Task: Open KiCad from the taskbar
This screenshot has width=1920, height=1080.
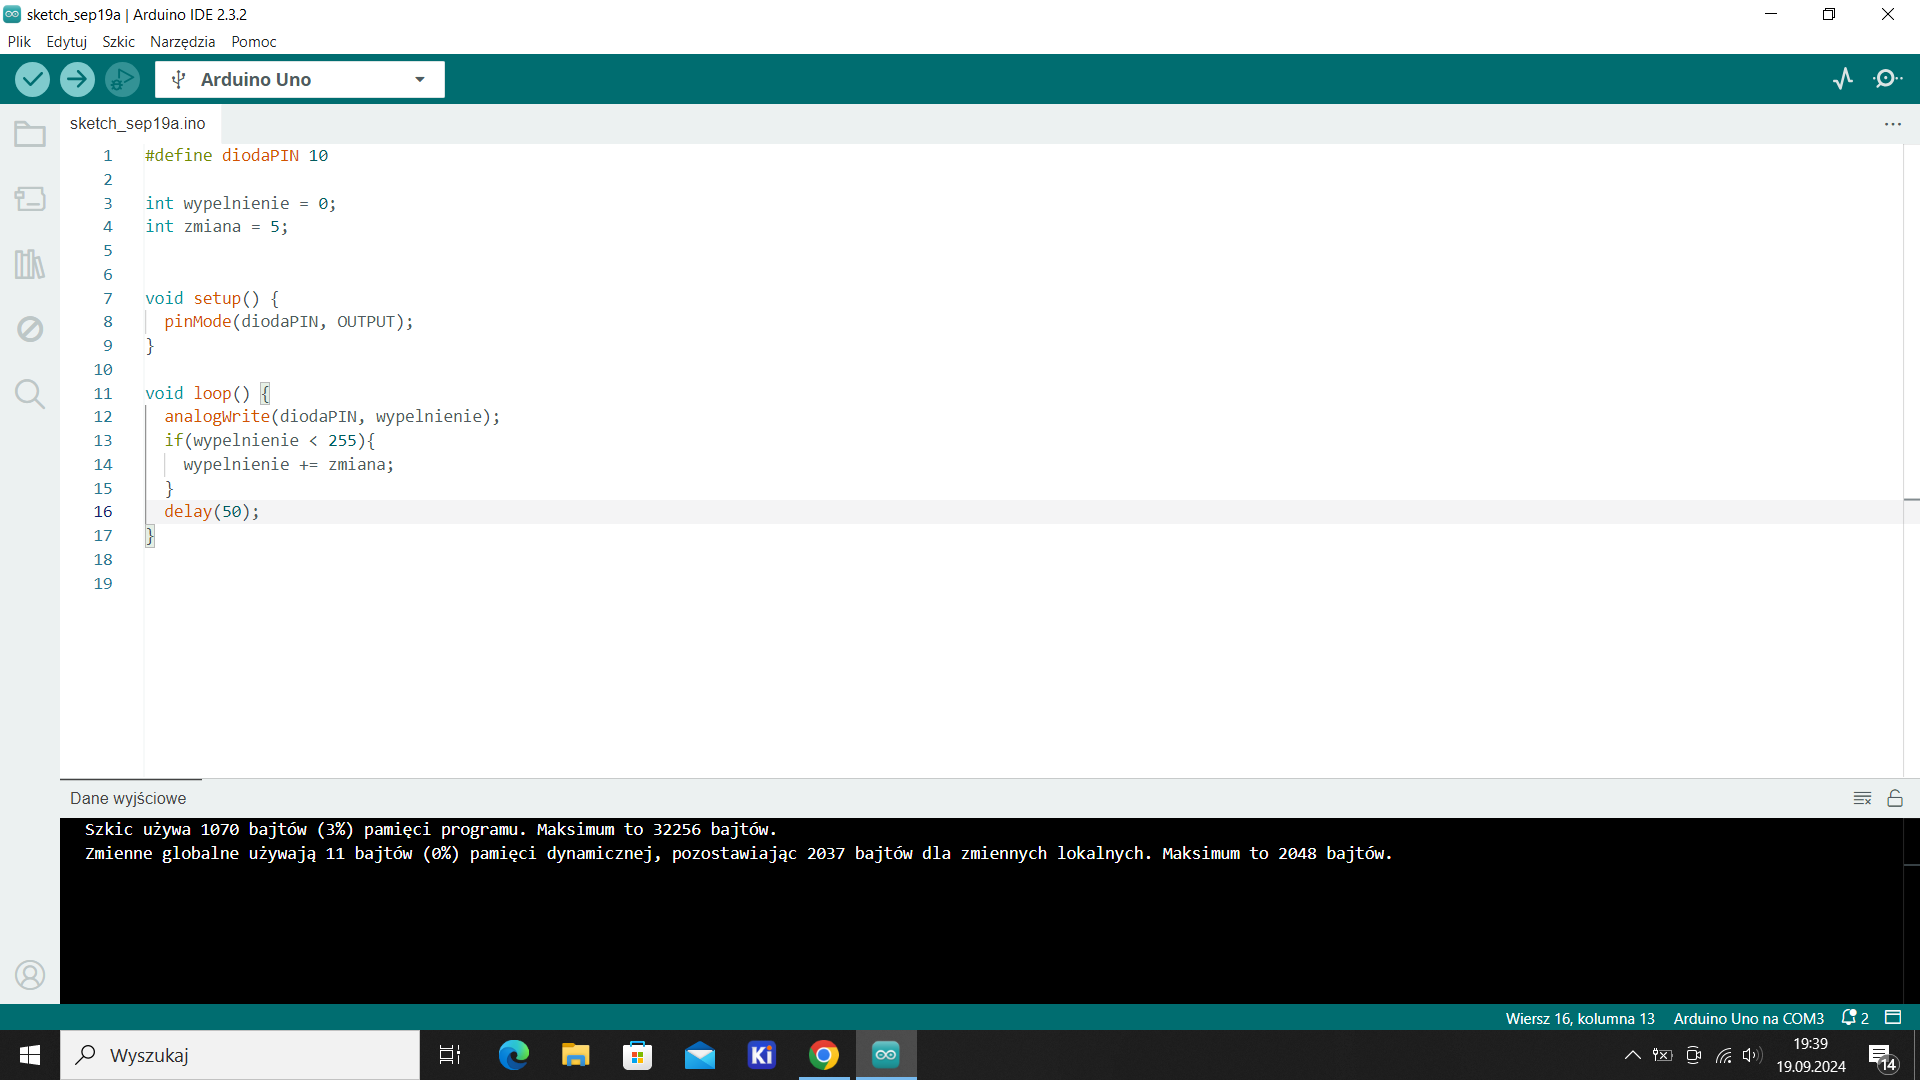Action: point(762,1055)
